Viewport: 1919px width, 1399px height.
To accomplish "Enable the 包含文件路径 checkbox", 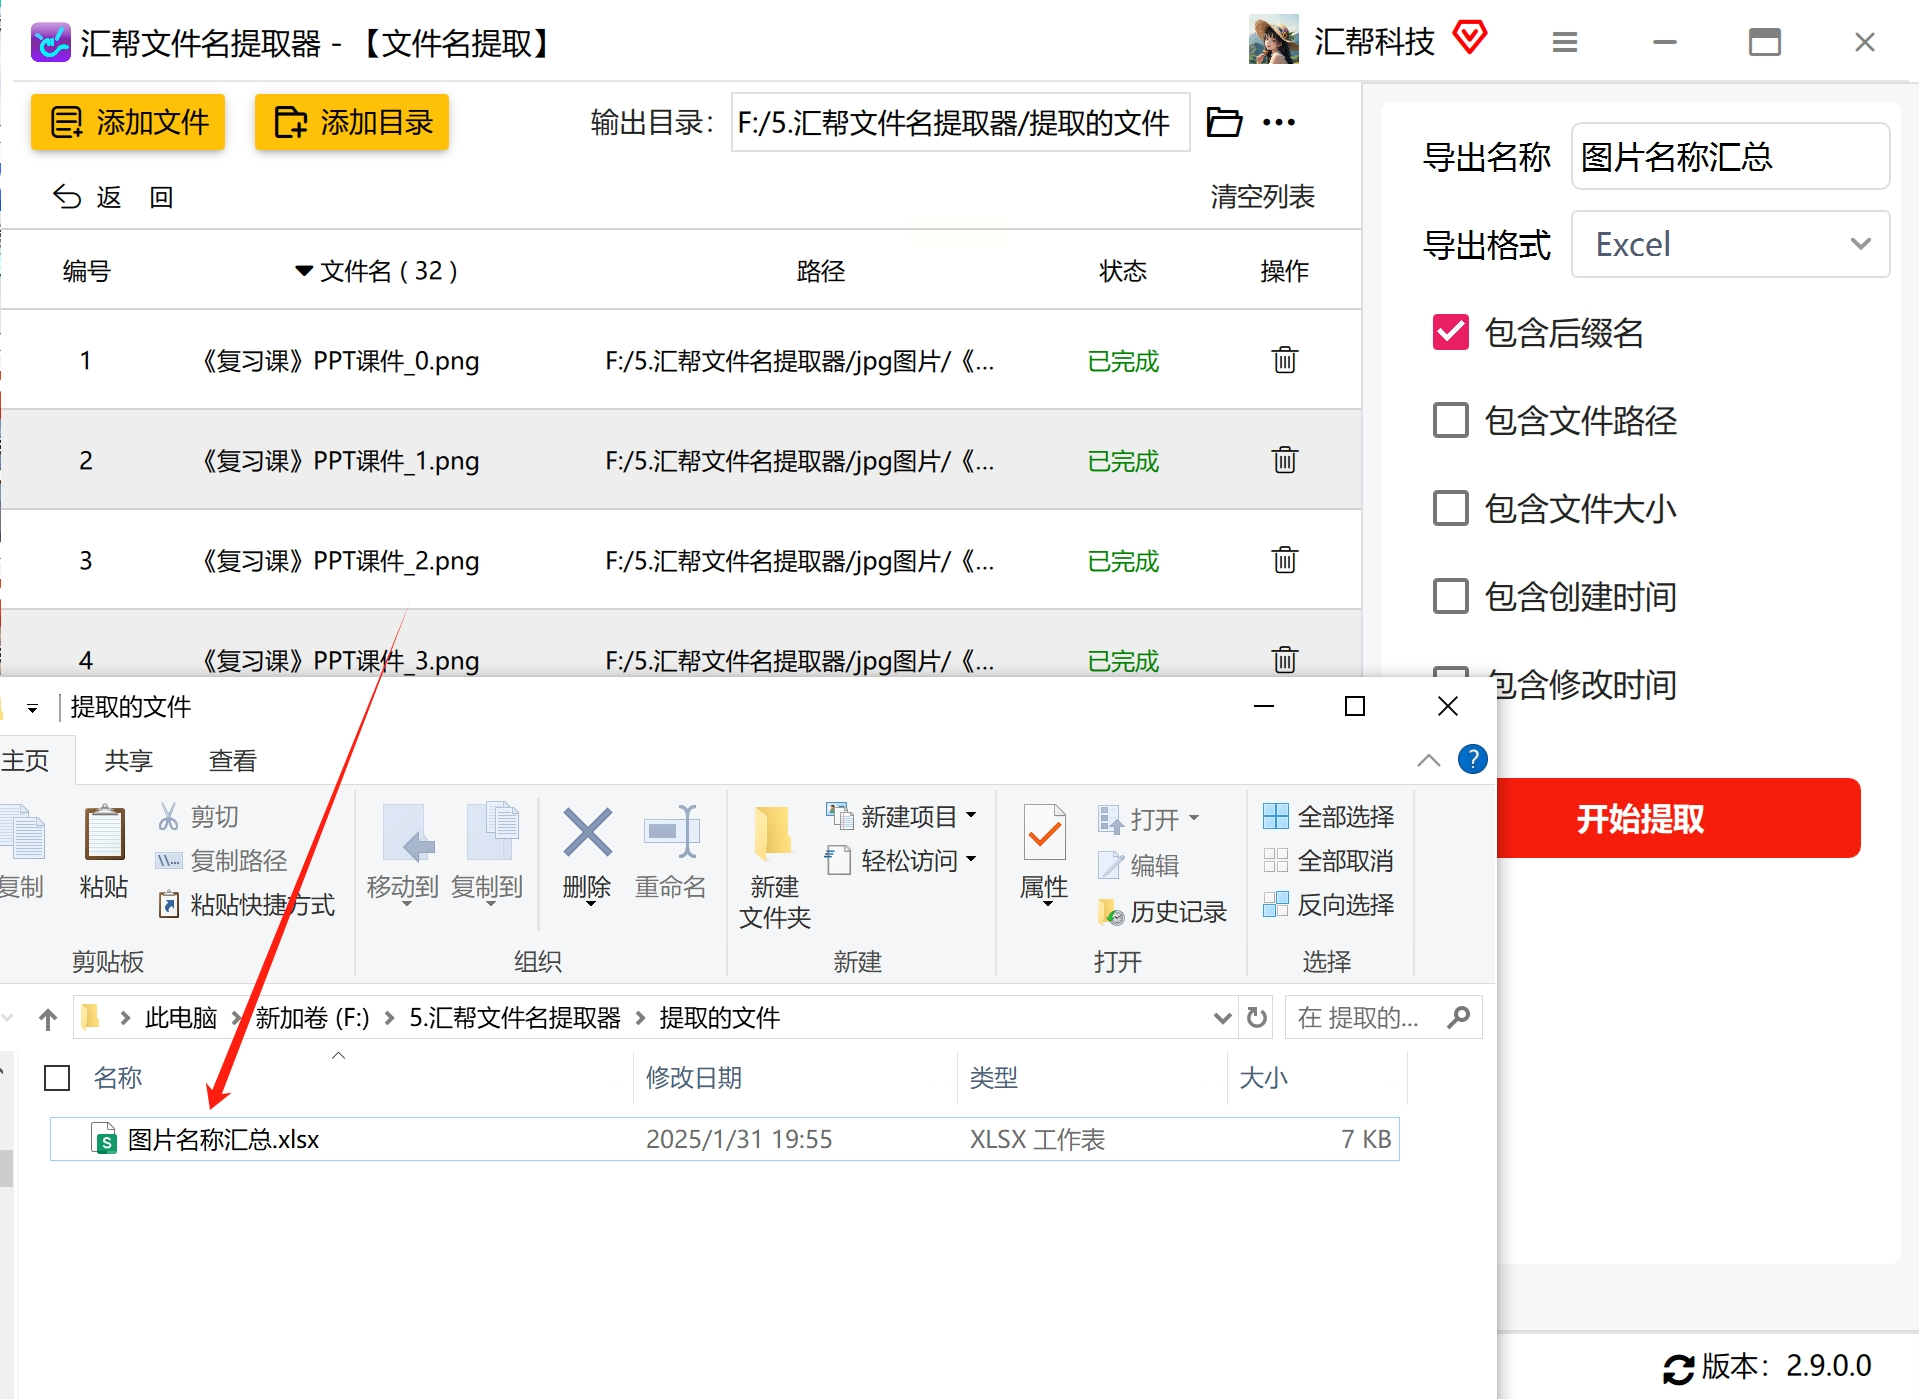I will [1450, 420].
